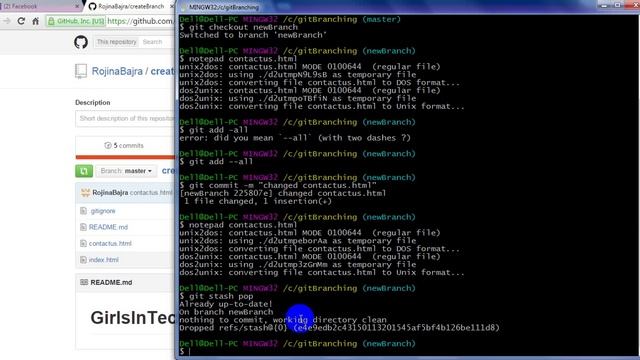Click the 'Dropped refs/stash@{0}' line
This screenshot has height=360, width=640.
click(x=339, y=327)
